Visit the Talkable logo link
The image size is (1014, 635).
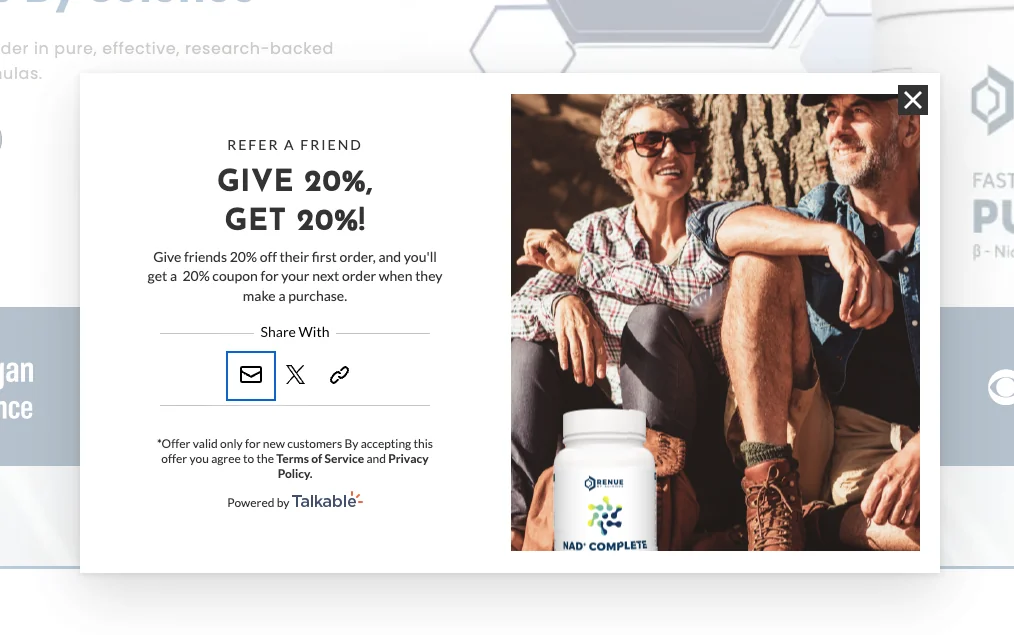click(x=327, y=500)
